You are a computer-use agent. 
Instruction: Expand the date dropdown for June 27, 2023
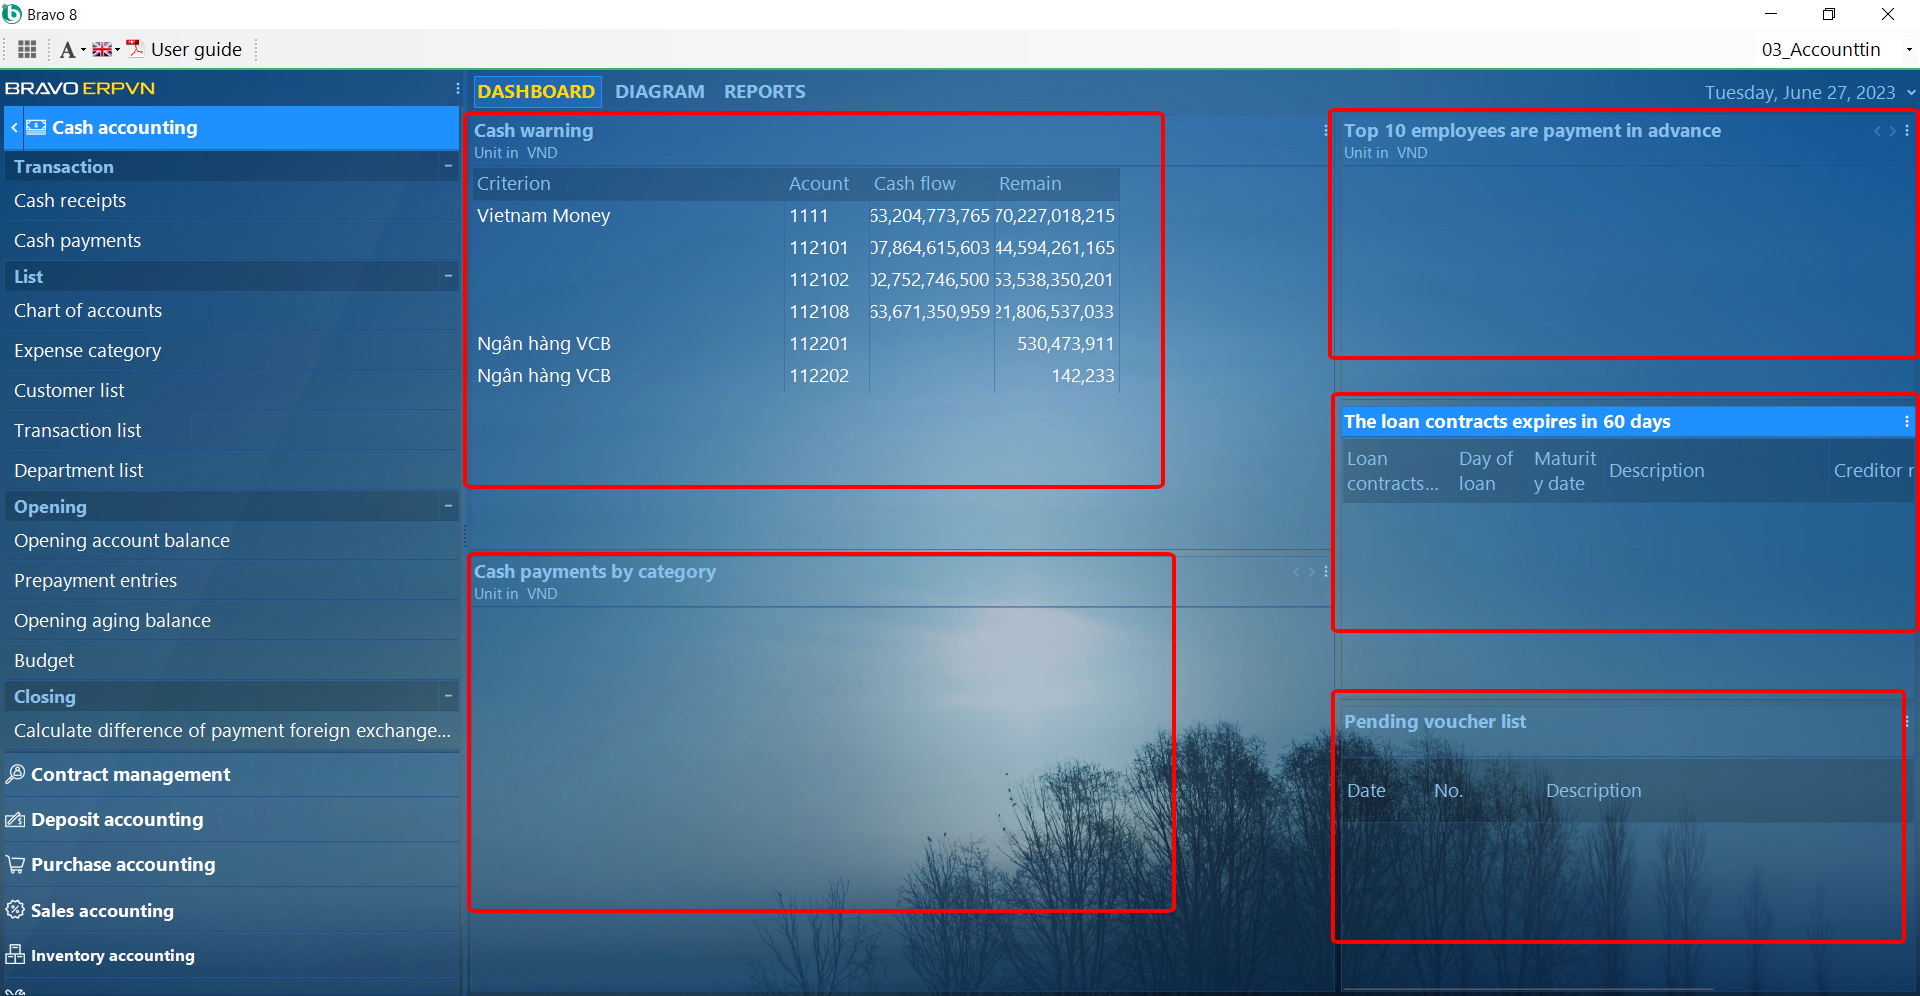pos(1911,92)
